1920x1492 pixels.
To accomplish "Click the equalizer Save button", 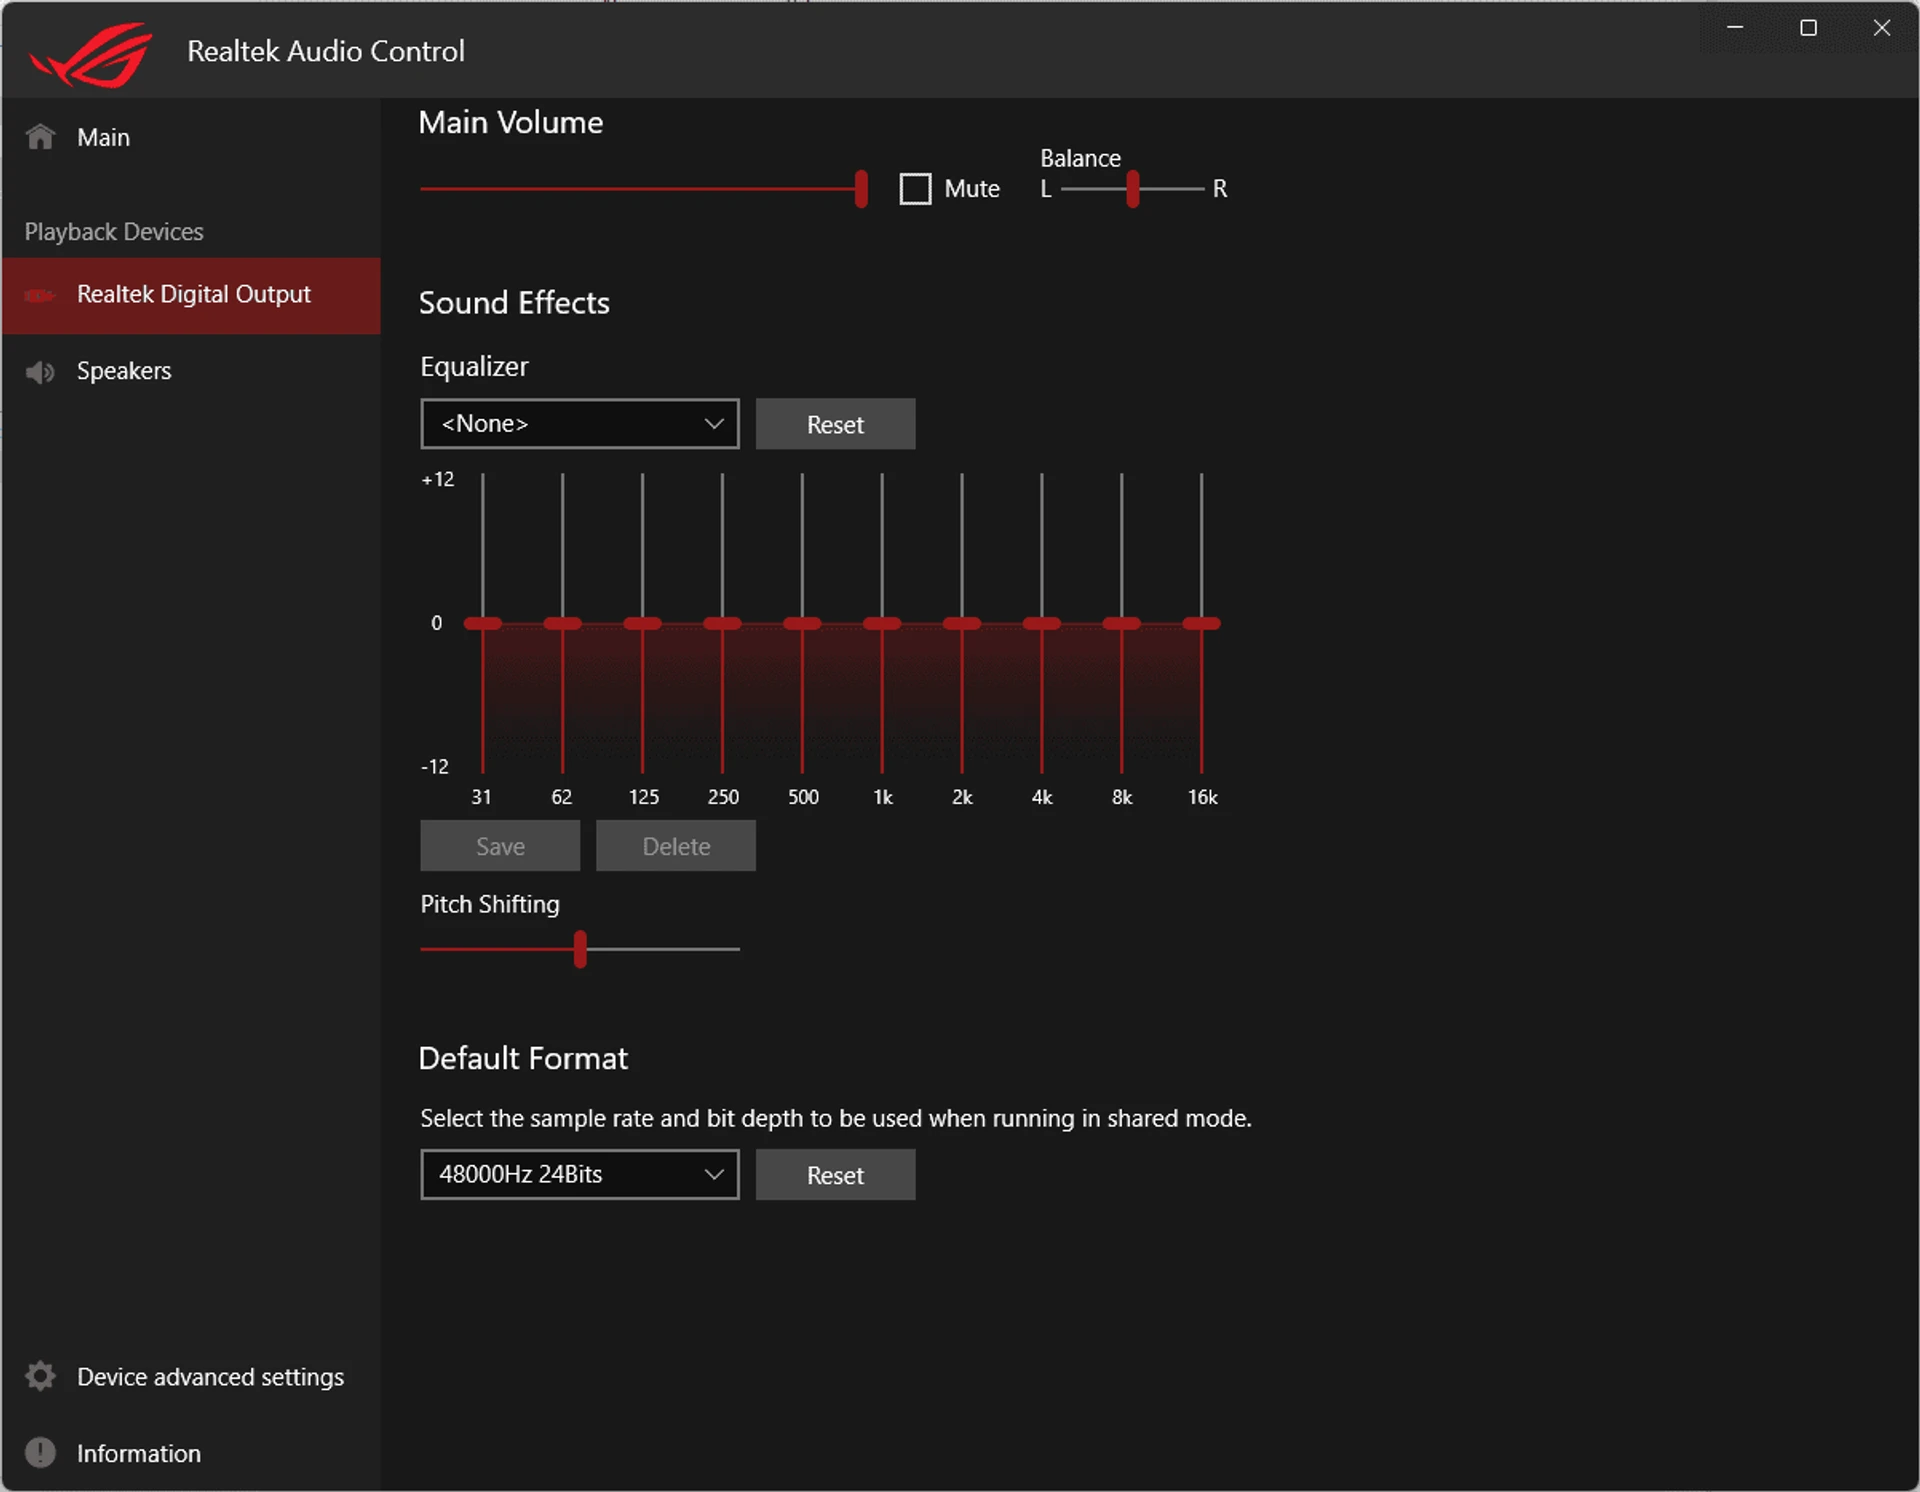I will [500, 846].
